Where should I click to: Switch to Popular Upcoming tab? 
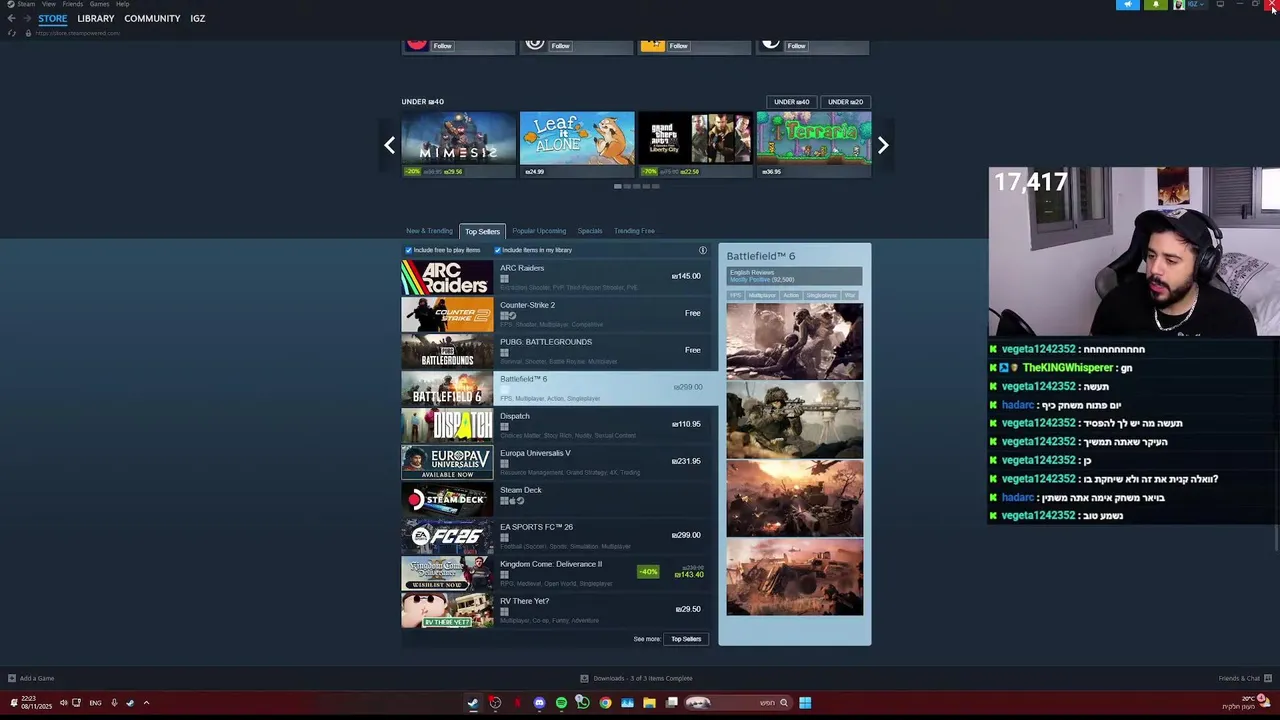click(x=539, y=231)
